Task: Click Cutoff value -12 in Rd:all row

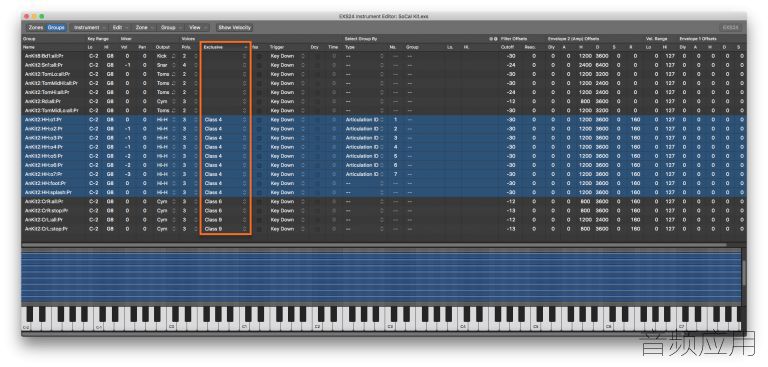Action: [510, 101]
